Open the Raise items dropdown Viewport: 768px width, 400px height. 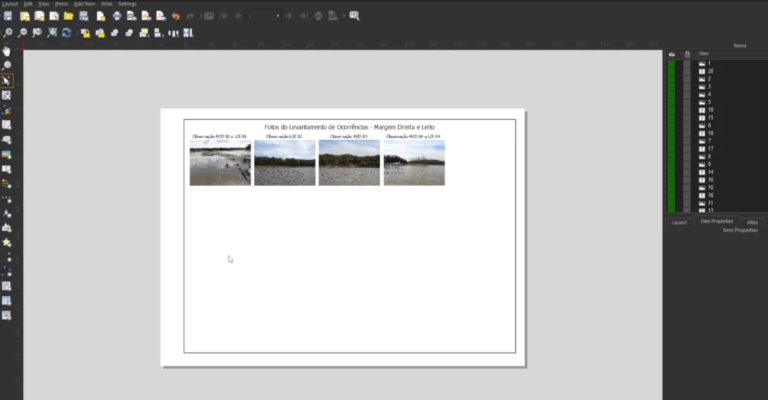click(144, 33)
